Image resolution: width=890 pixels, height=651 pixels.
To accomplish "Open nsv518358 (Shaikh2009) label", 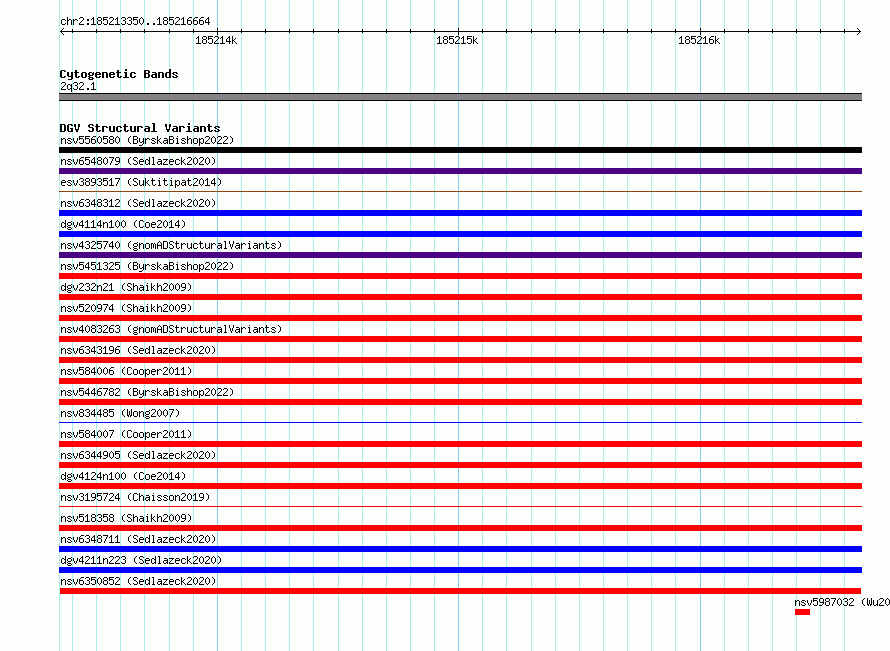I will coord(126,518).
